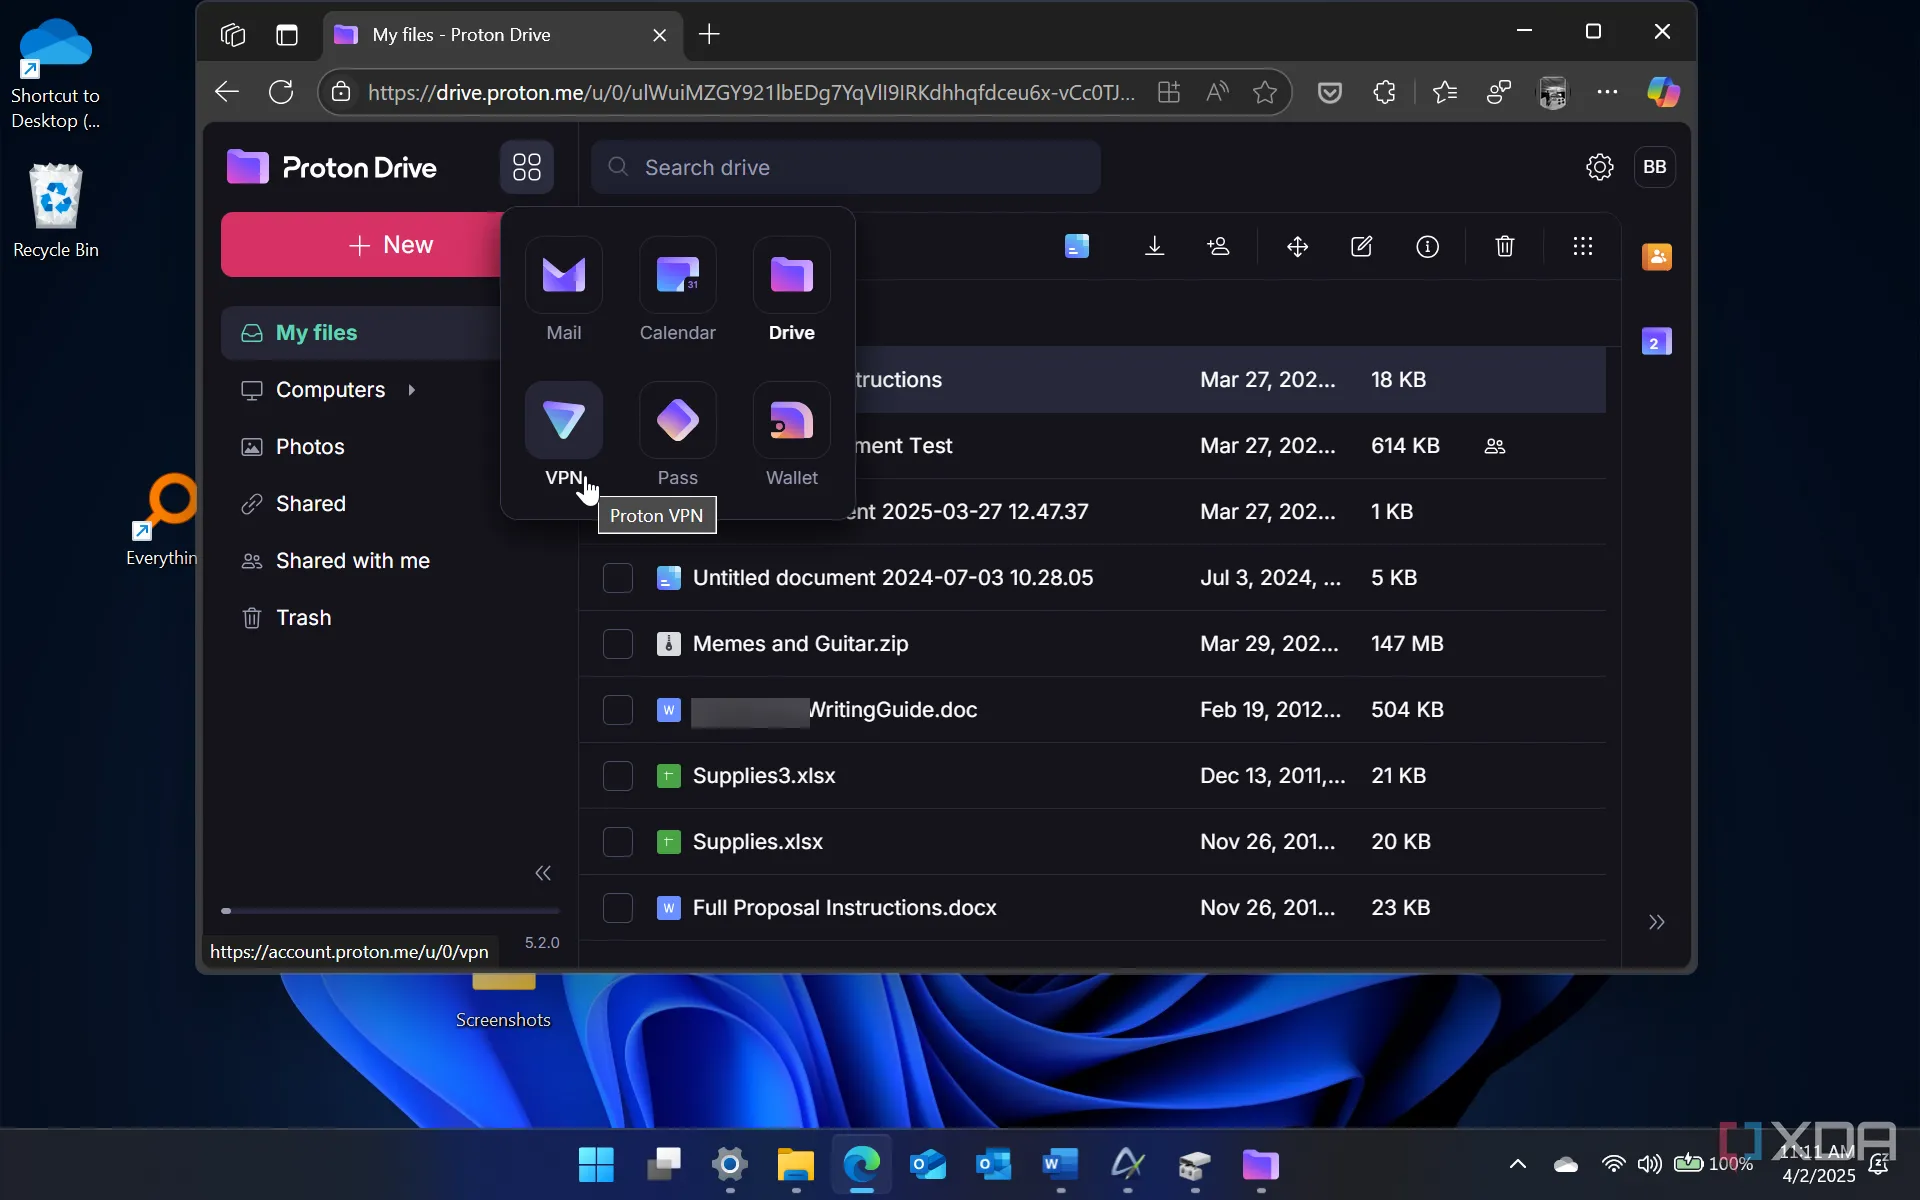
Task: Click the rename toolbar icon
Action: pyautogui.click(x=1361, y=246)
